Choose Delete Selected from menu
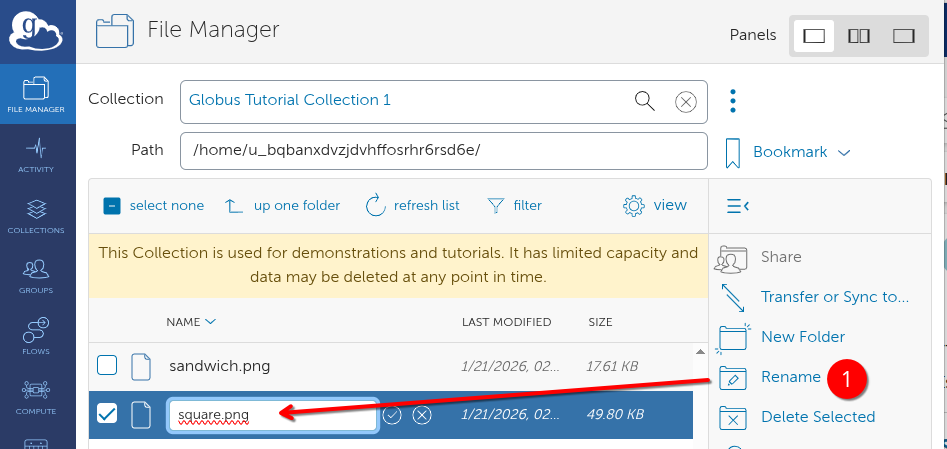The height and width of the screenshot is (449, 947). (817, 417)
